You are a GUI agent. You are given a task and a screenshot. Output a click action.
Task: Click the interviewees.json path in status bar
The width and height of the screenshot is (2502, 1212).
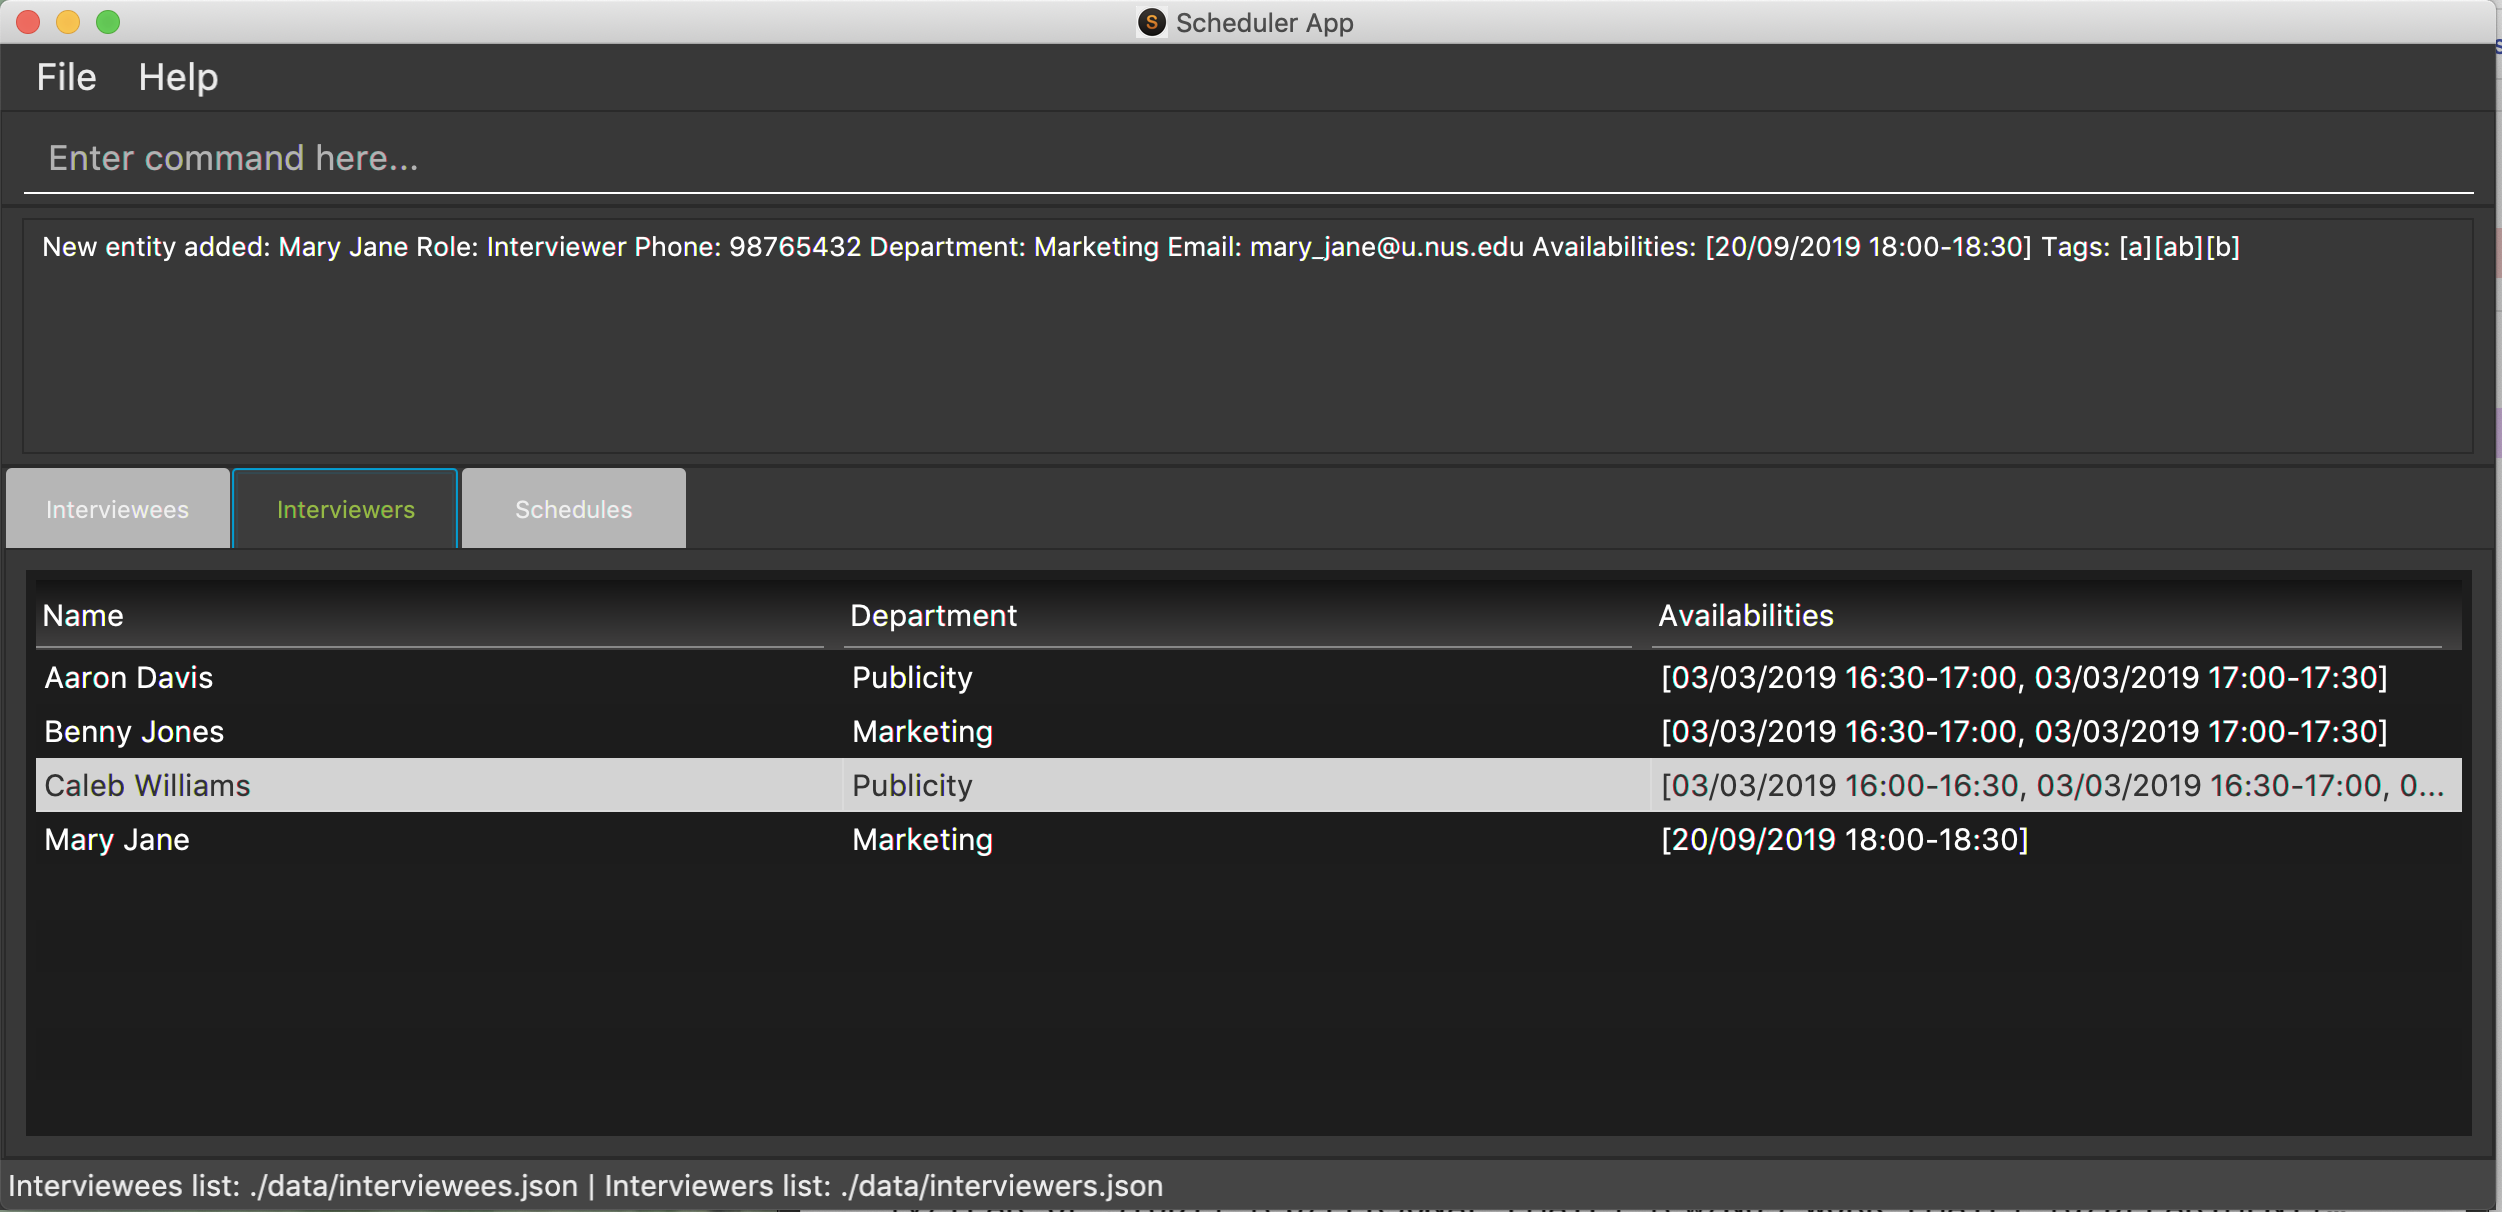point(413,1186)
